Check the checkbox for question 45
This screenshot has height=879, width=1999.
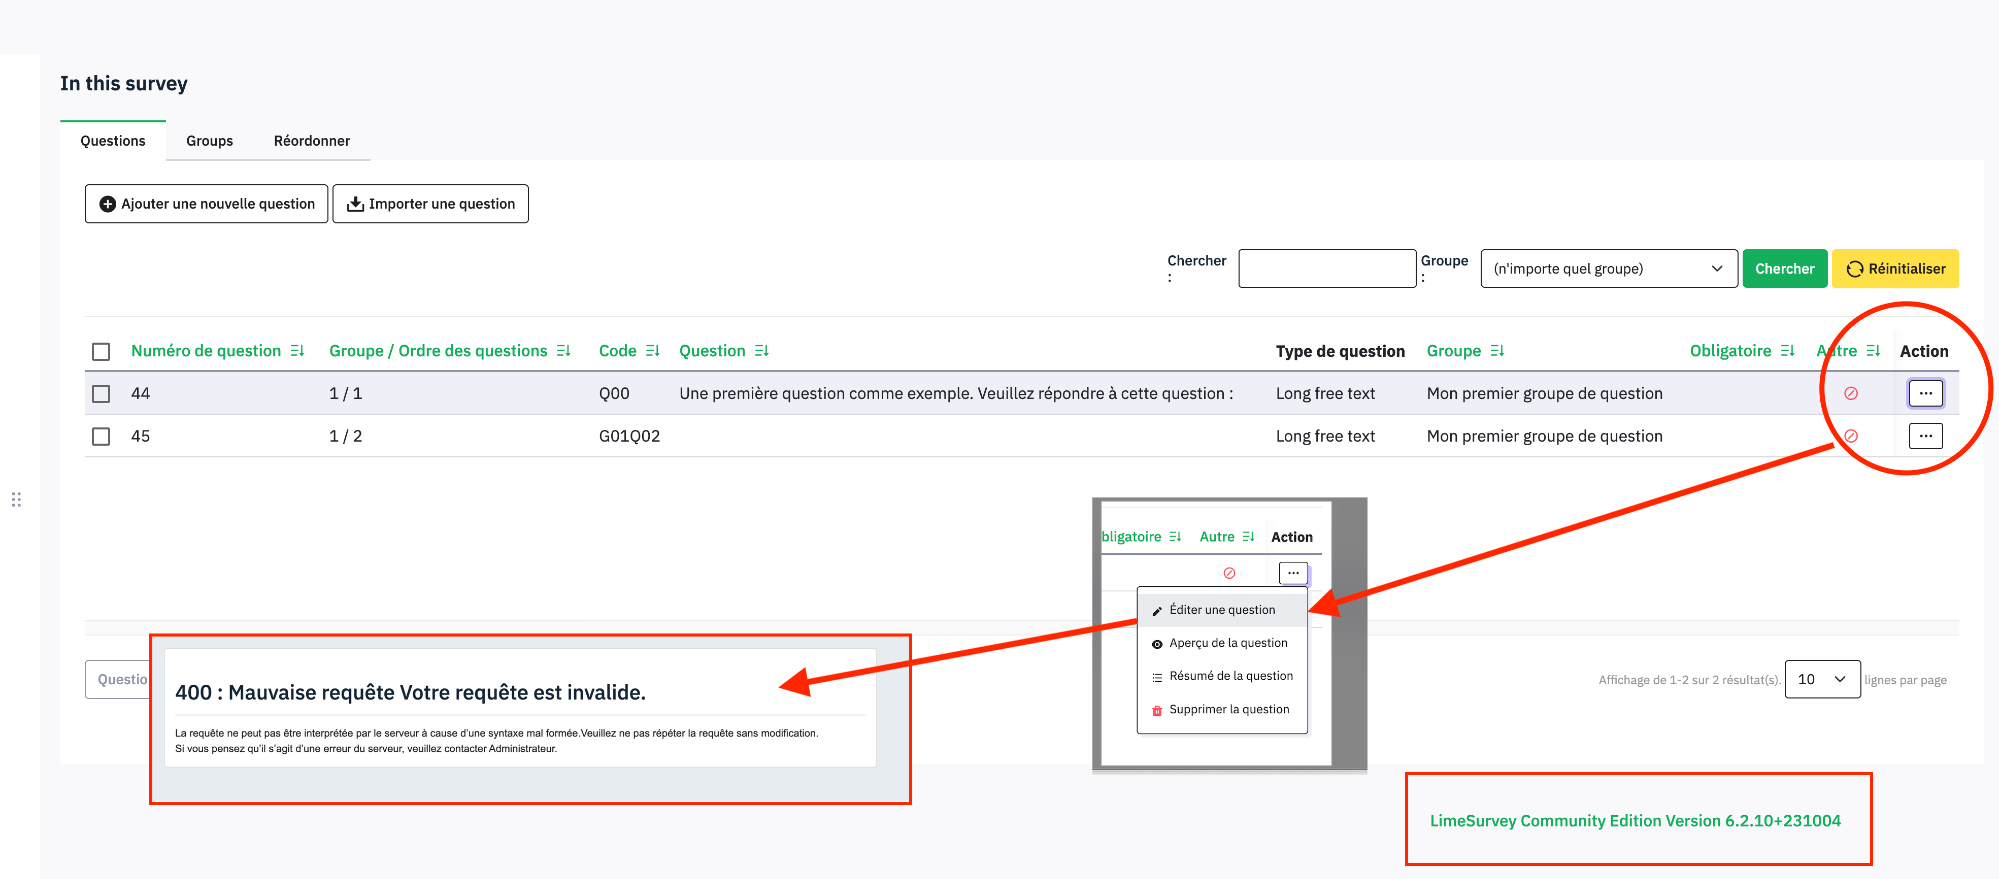pos(101,437)
